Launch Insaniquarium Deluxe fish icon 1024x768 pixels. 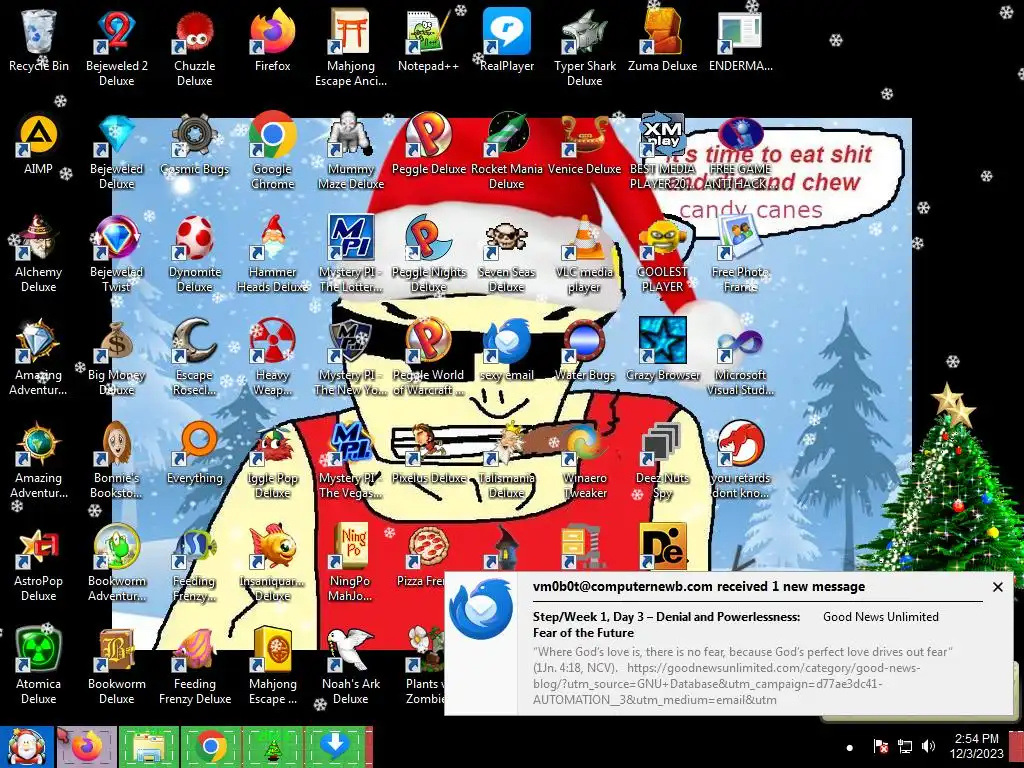point(272,563)
